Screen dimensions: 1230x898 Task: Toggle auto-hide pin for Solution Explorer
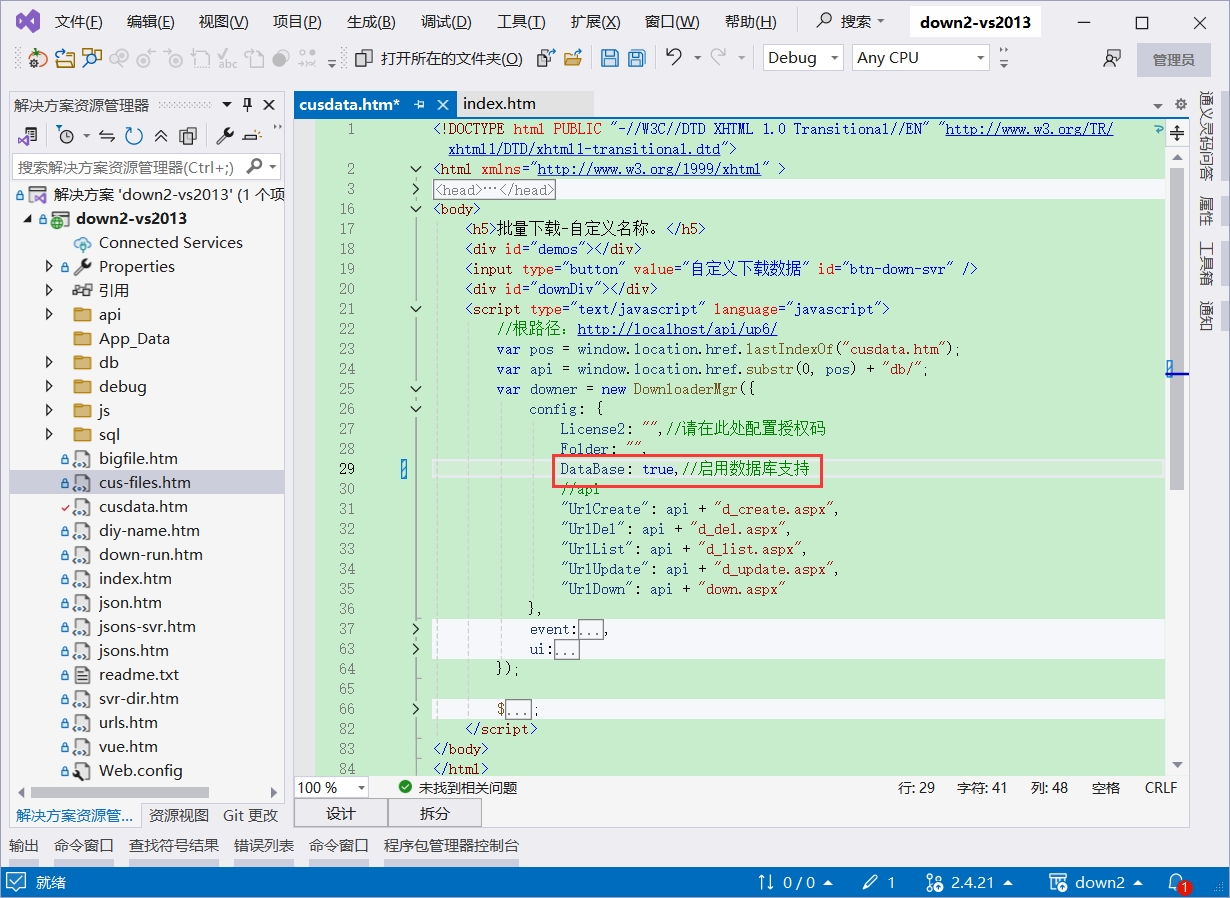click(248, 105)
